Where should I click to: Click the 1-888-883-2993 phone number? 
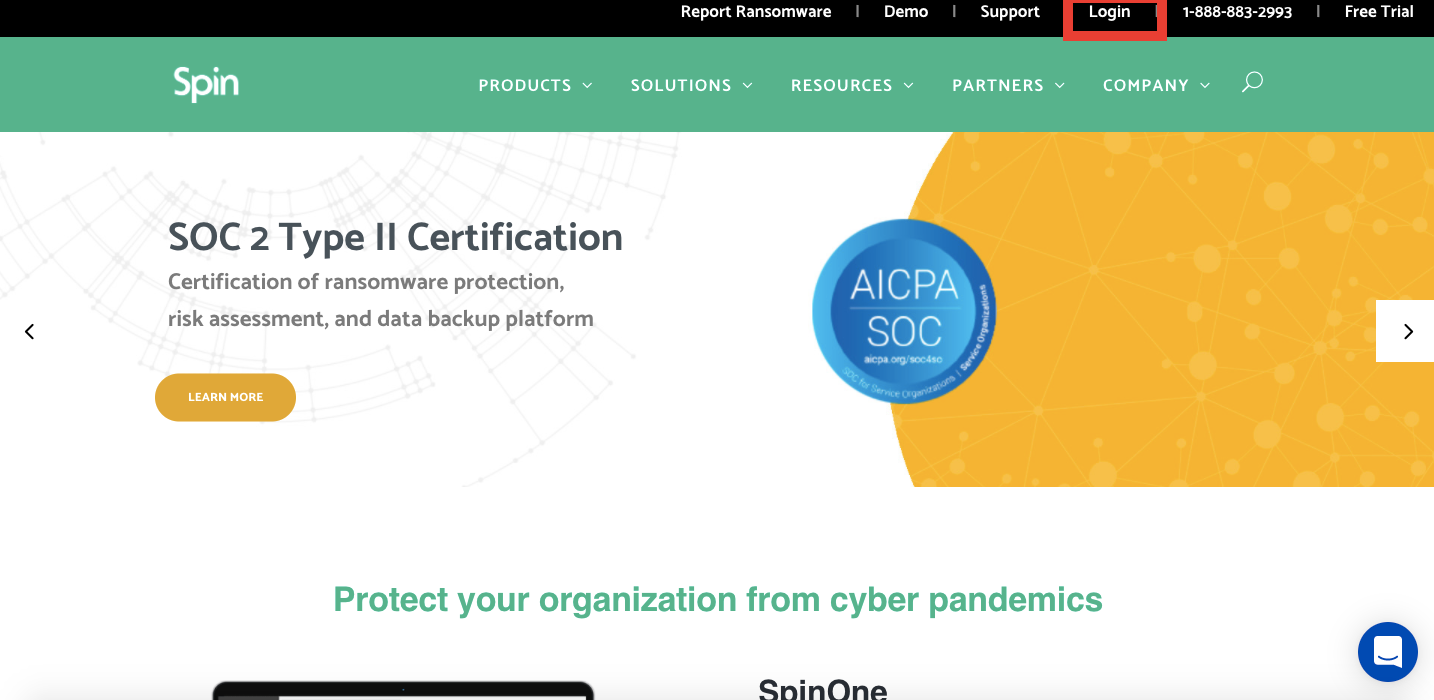coord(1237,12)
